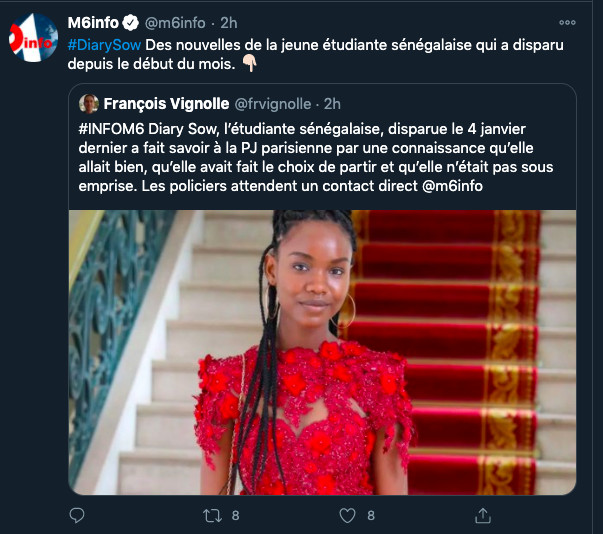Open the share tweet icon
Image resolution: width=603 pixels, height=534 pixels.
482,515
